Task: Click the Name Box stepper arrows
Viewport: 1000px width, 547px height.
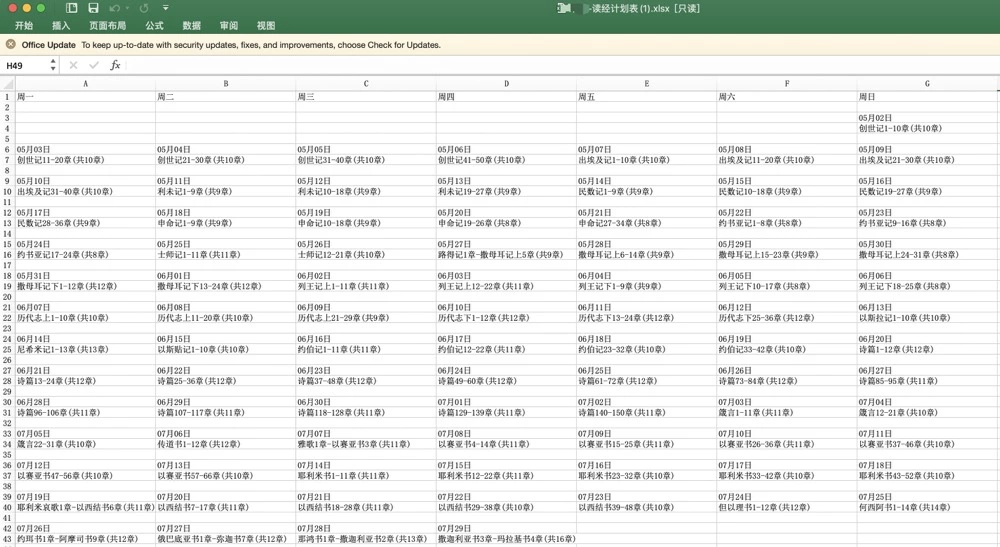Action: click(x=53, y=65)
